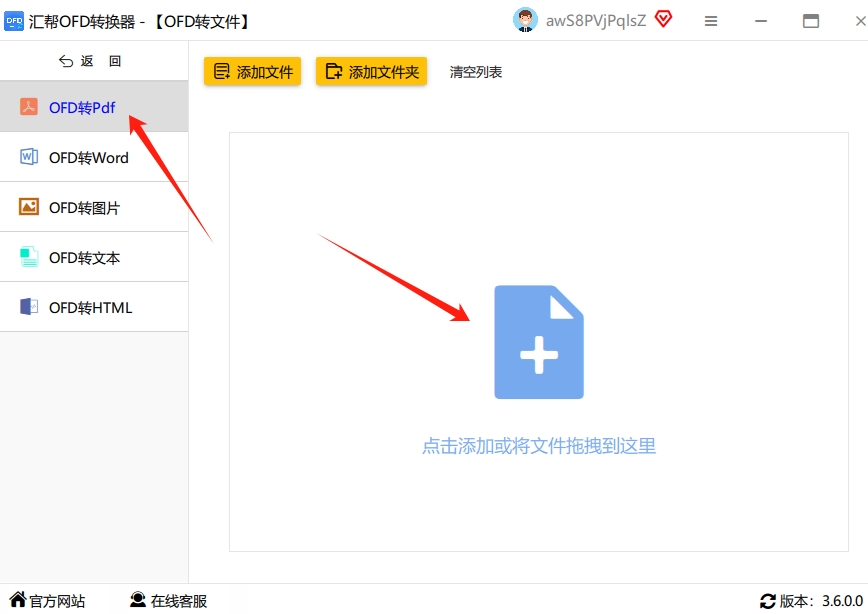Click the 添加文件夹 button
Viewport: 868px width, 614px height.
coord(371,71)
